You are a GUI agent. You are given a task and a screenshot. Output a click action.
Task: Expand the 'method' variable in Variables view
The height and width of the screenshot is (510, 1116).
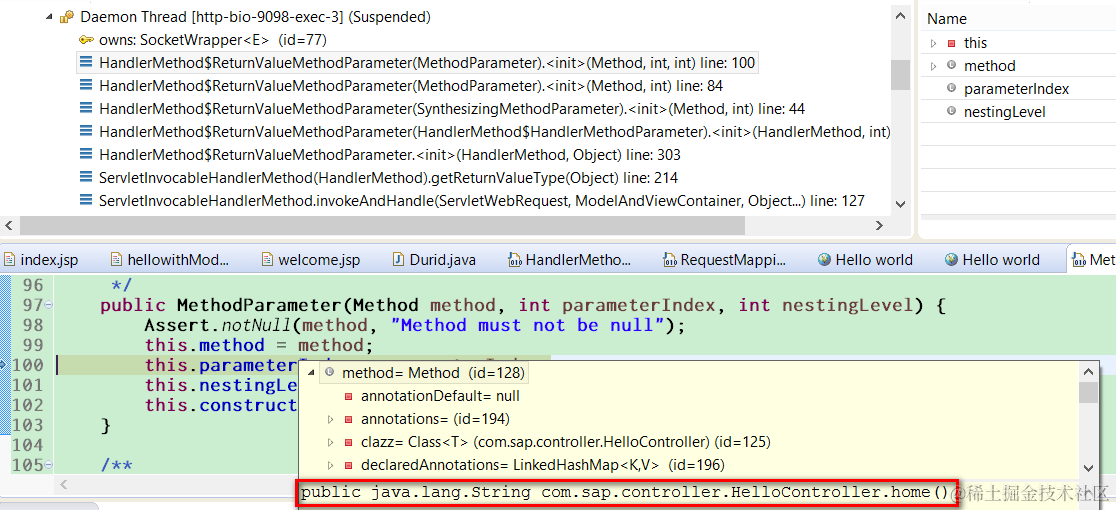click(x=934, y=66)
